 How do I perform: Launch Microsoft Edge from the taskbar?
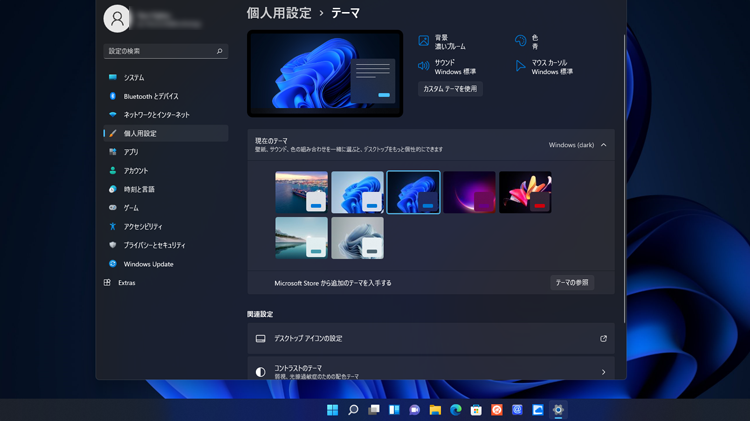pyautogui.click(x=456, y=410)
